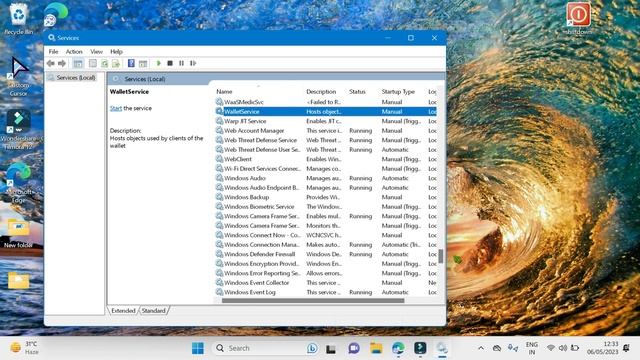This screenshot has height=360, width=640.
Task: Select Windows Connection Manager service row
Action: [326, 245]
